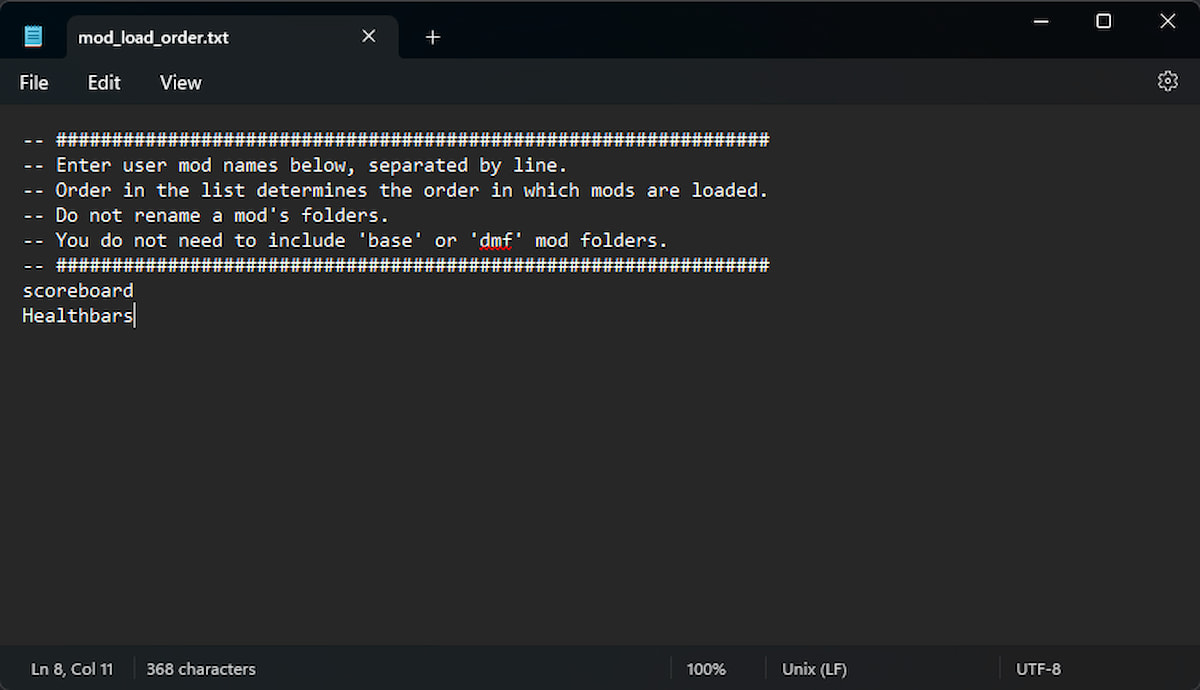Add a new tab with plus button

pyautogui.click(x=432, y=37)
